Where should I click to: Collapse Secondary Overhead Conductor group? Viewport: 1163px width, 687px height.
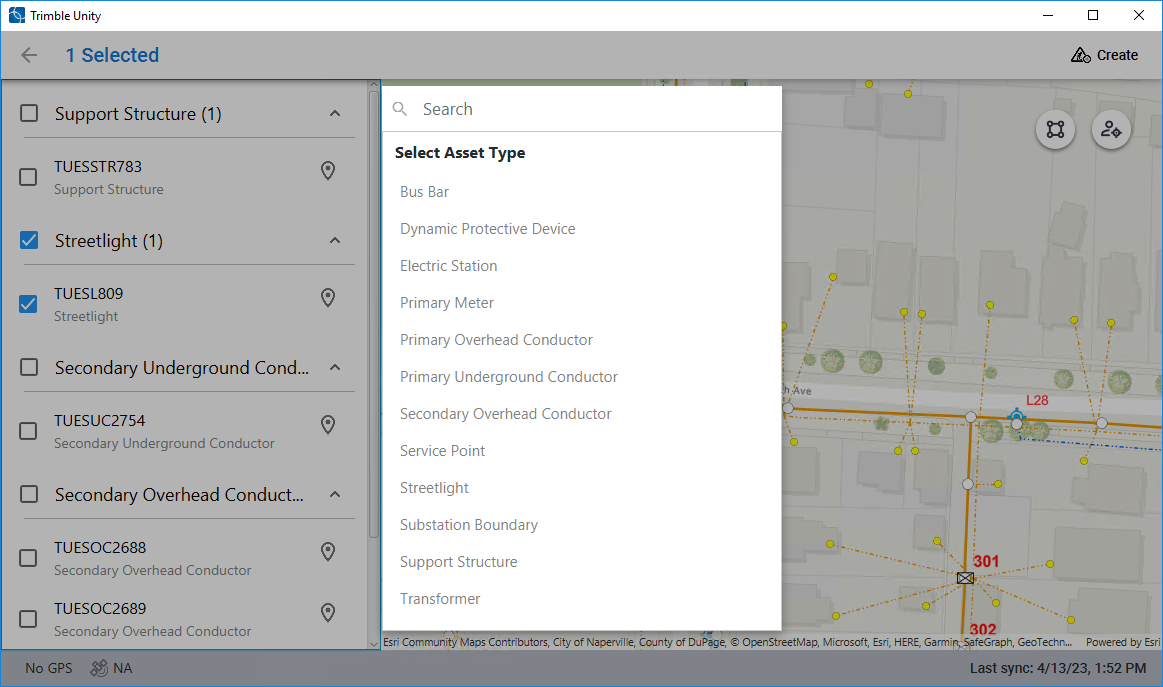[335, 495]
